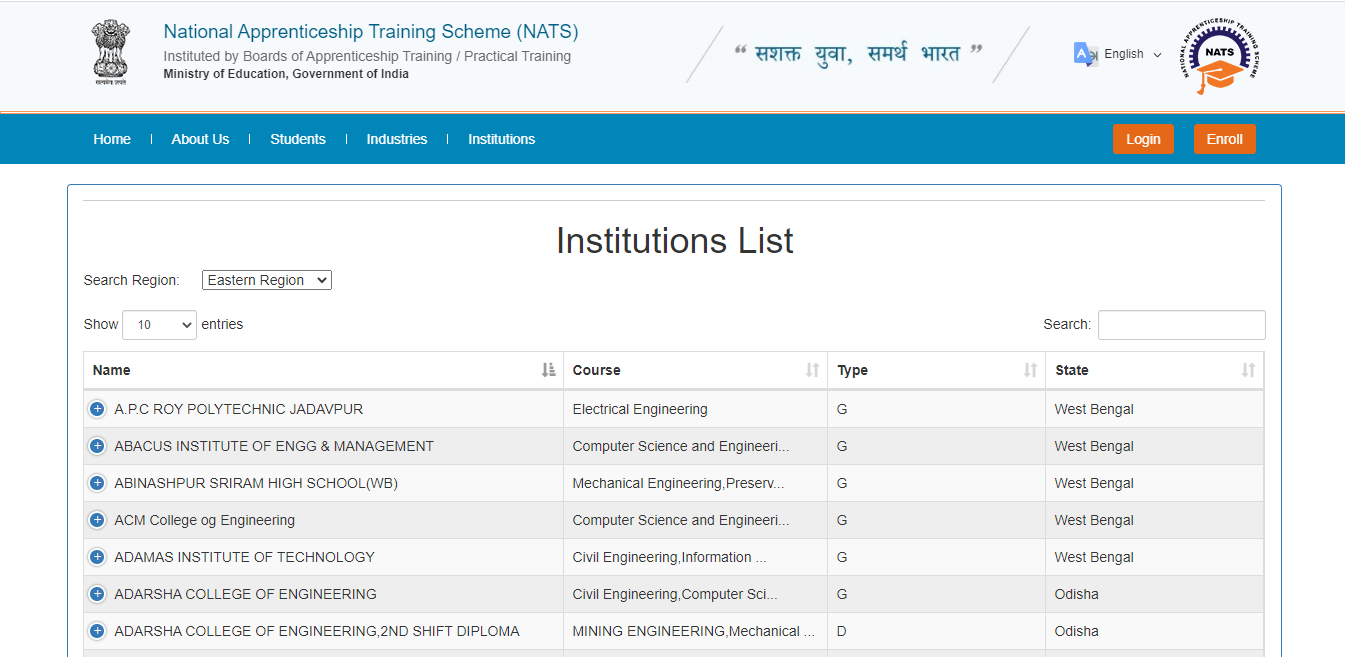Open the Industries menu
Viewport: 1345px width, 657px height.
397,139
